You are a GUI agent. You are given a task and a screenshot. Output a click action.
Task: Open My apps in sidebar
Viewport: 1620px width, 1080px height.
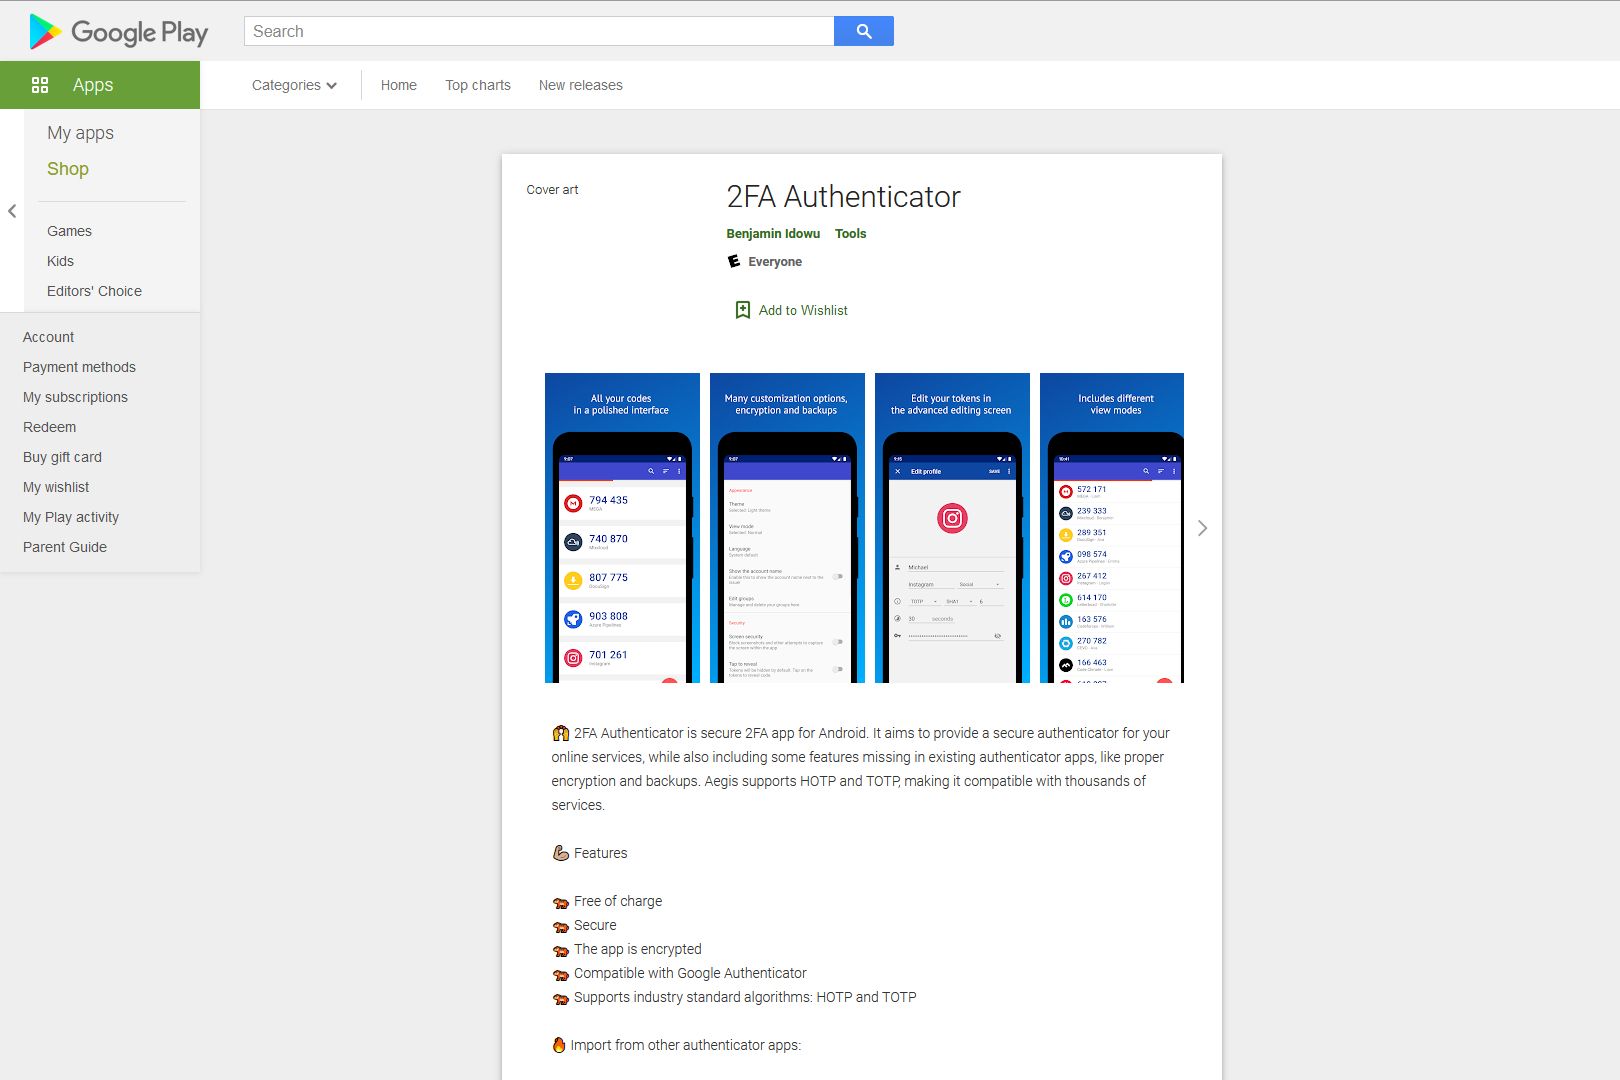pyautogui.click(x=80, y=133)
